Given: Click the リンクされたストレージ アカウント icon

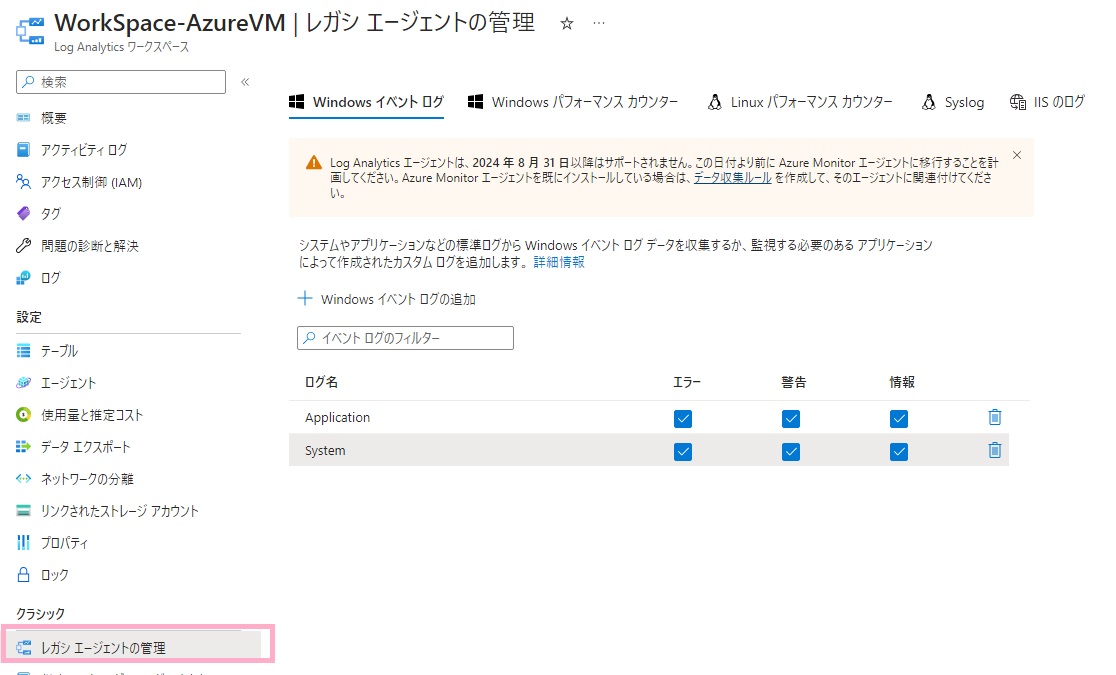Looking at the screenshot, I should coord(23,511).
